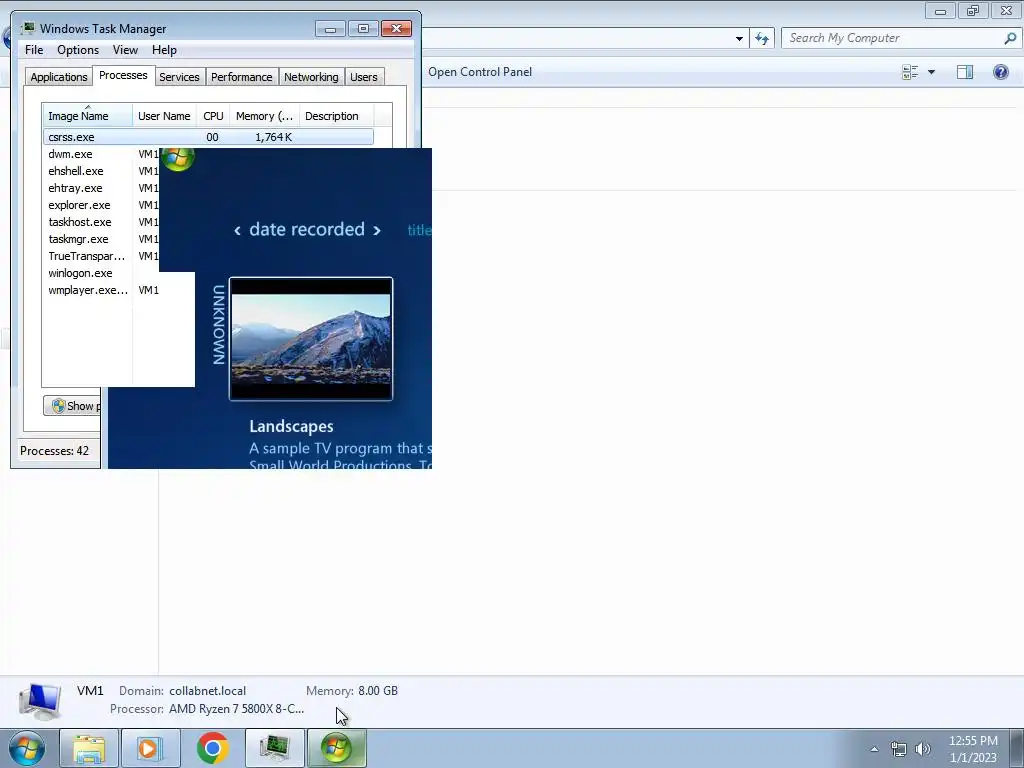1024x768 pixels.
Task: Launch Windows Media Player taskbar icon
Action: (x=150, y=748)
